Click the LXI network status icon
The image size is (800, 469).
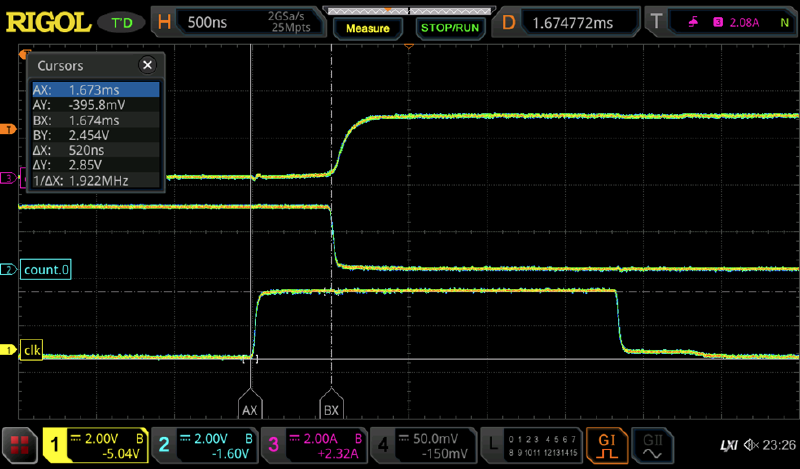pyautogui.click(x=730, y=444)
